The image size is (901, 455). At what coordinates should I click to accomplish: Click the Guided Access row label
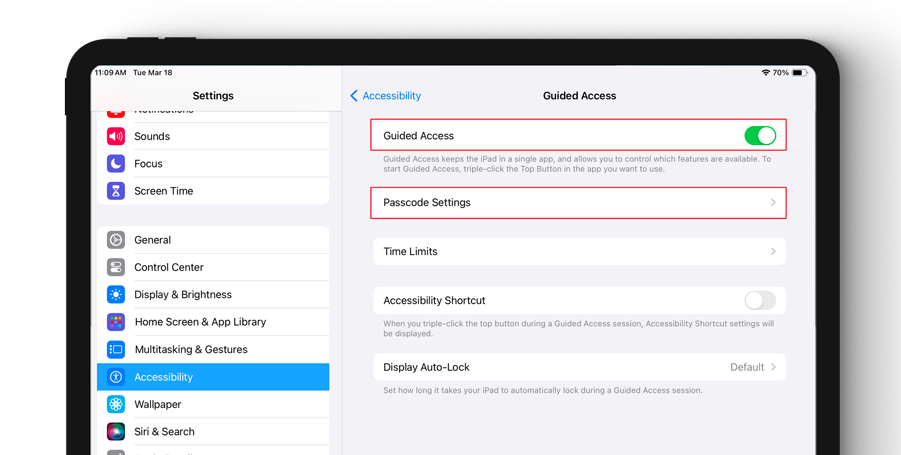point(418,136)
